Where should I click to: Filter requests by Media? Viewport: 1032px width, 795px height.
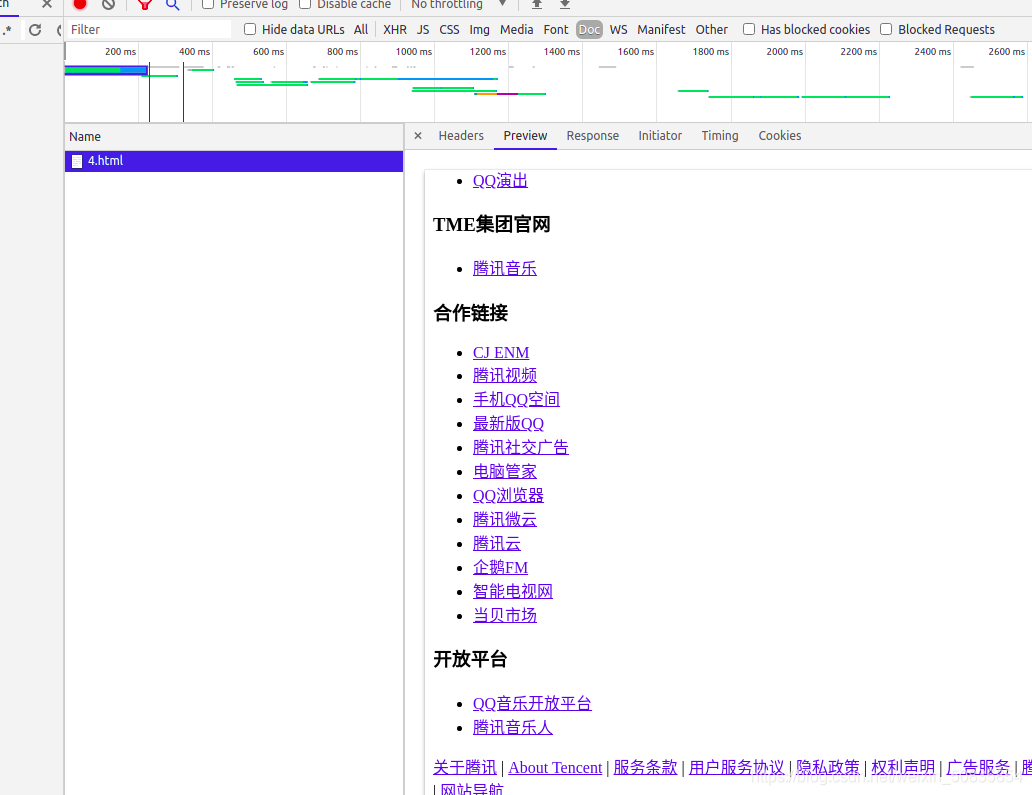[x=517, y=30]
